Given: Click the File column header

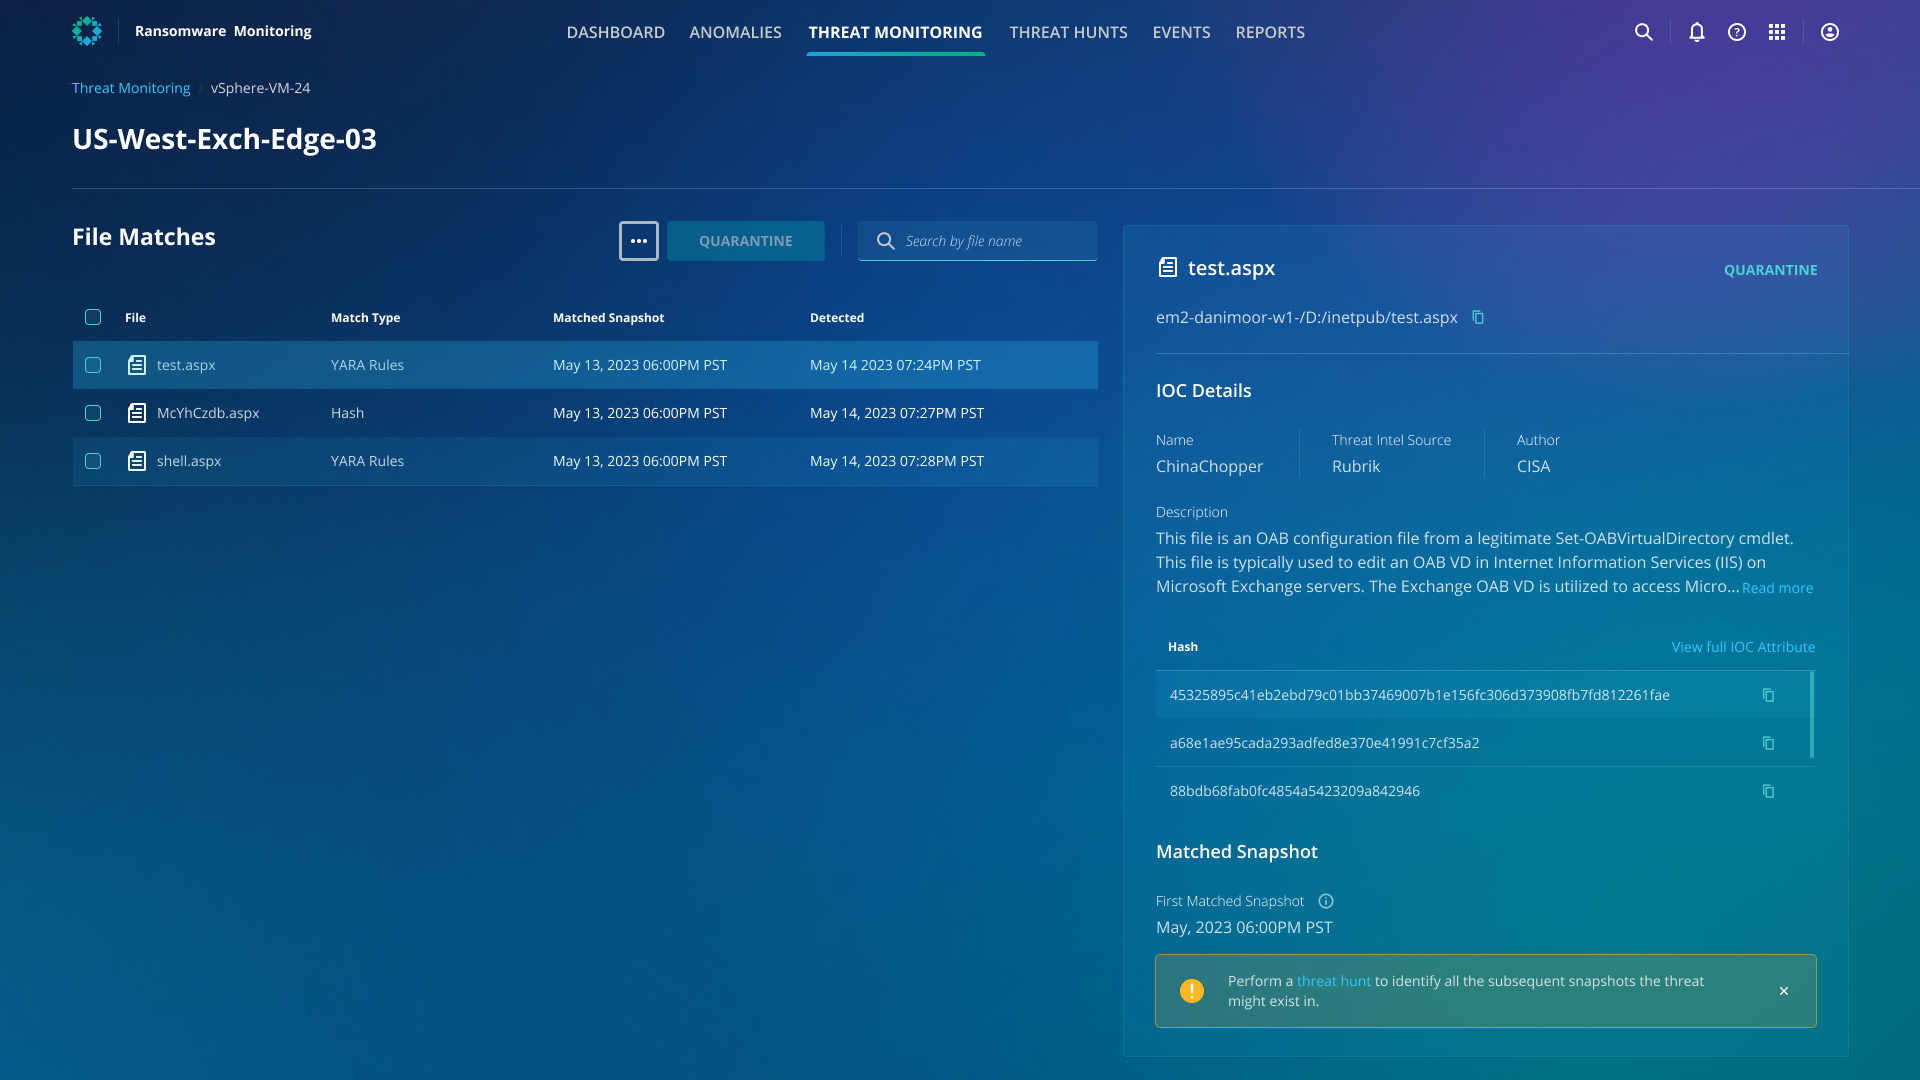Looking at the screenshot, I should (135, 317).
